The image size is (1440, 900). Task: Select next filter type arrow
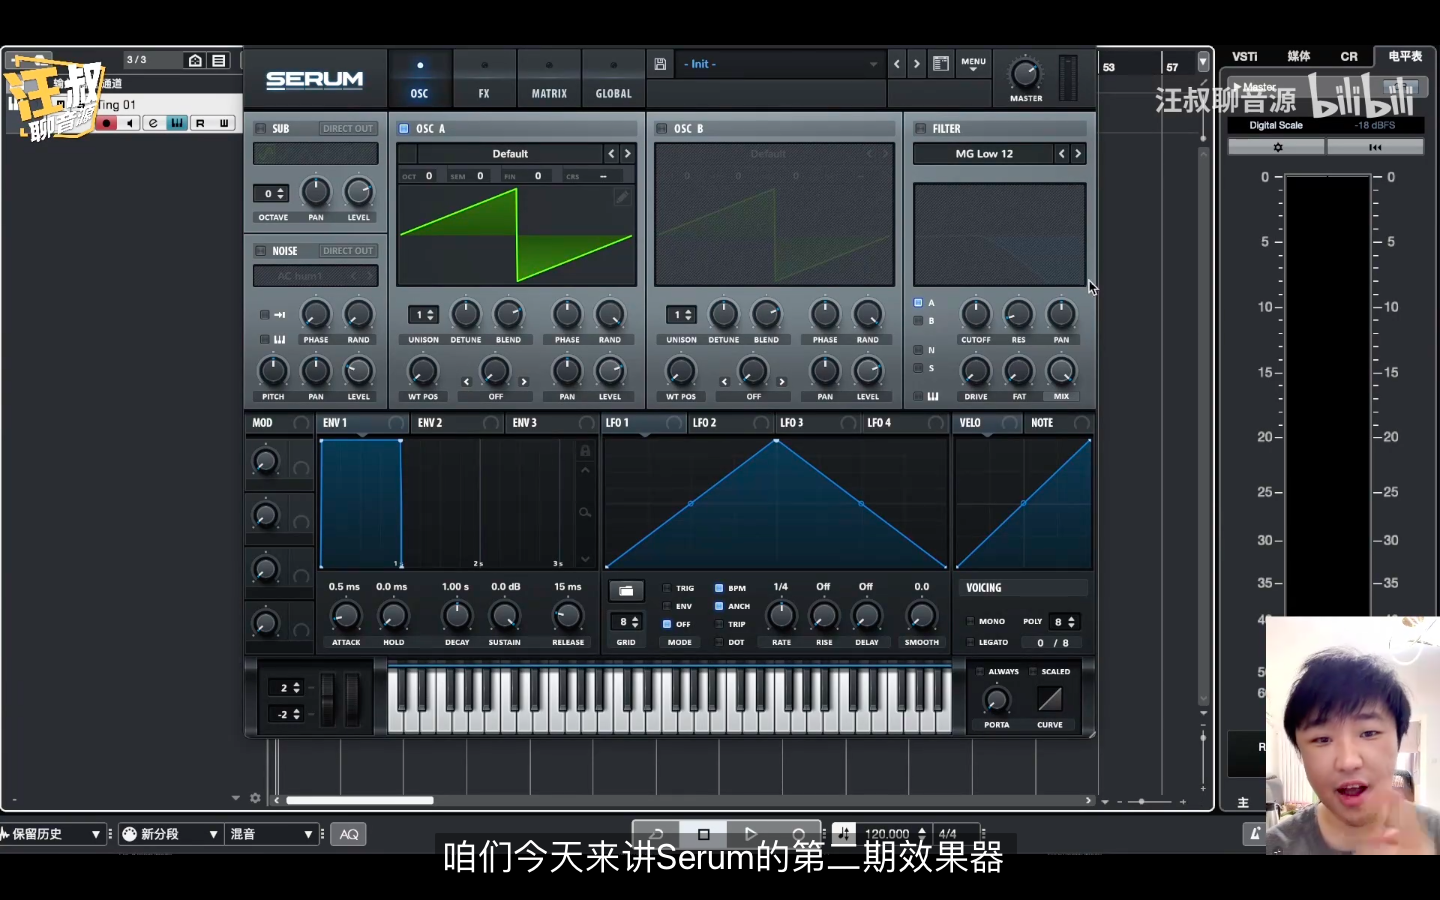click(1078, 154)
